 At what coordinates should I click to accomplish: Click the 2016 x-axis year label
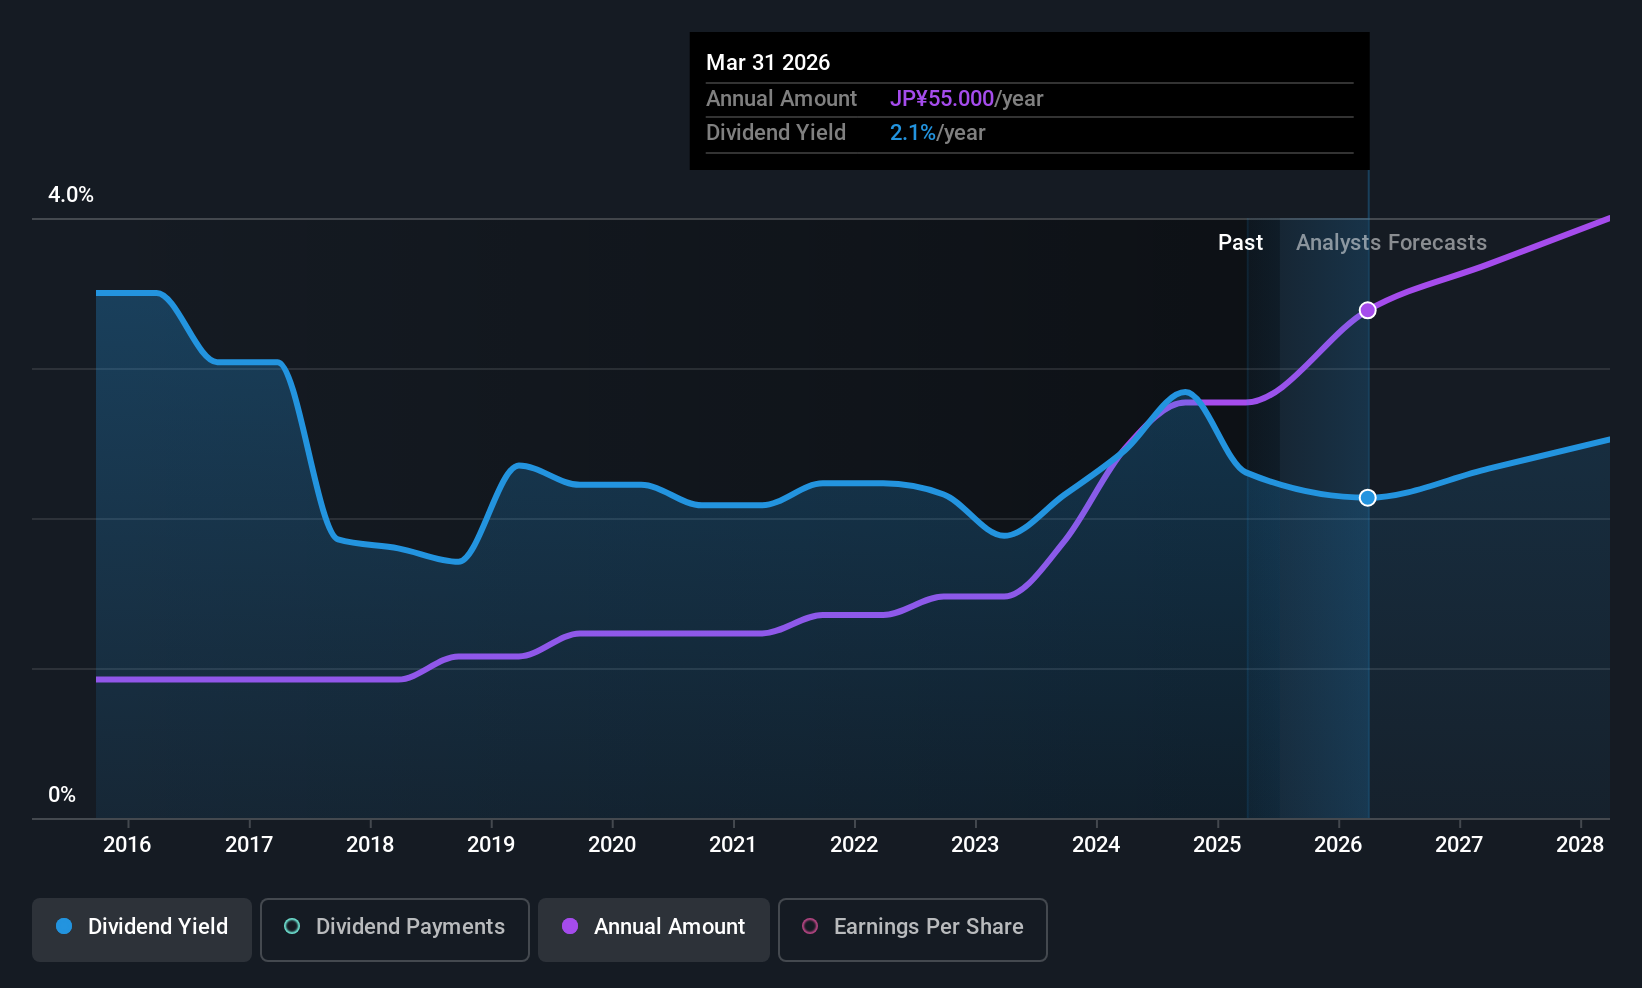(127, 844)
